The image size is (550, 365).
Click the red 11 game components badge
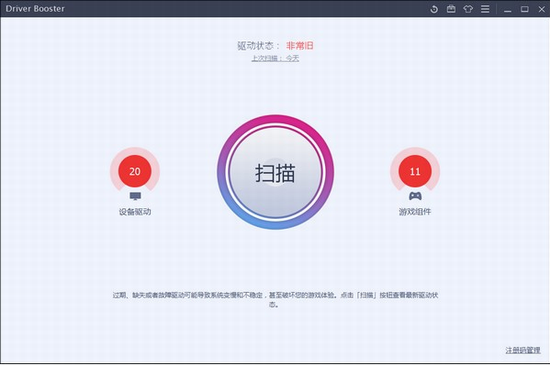[415, 171]
